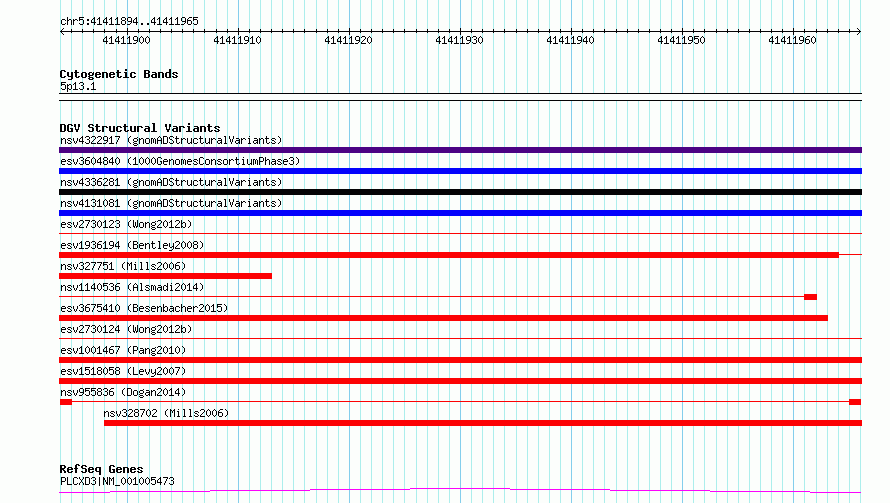Image resolution: width=890 pixels, height=503 pixels.
Task: Open variant nsv1140536 Alsmadi2014 label
Action: click(x=132, y=287)
